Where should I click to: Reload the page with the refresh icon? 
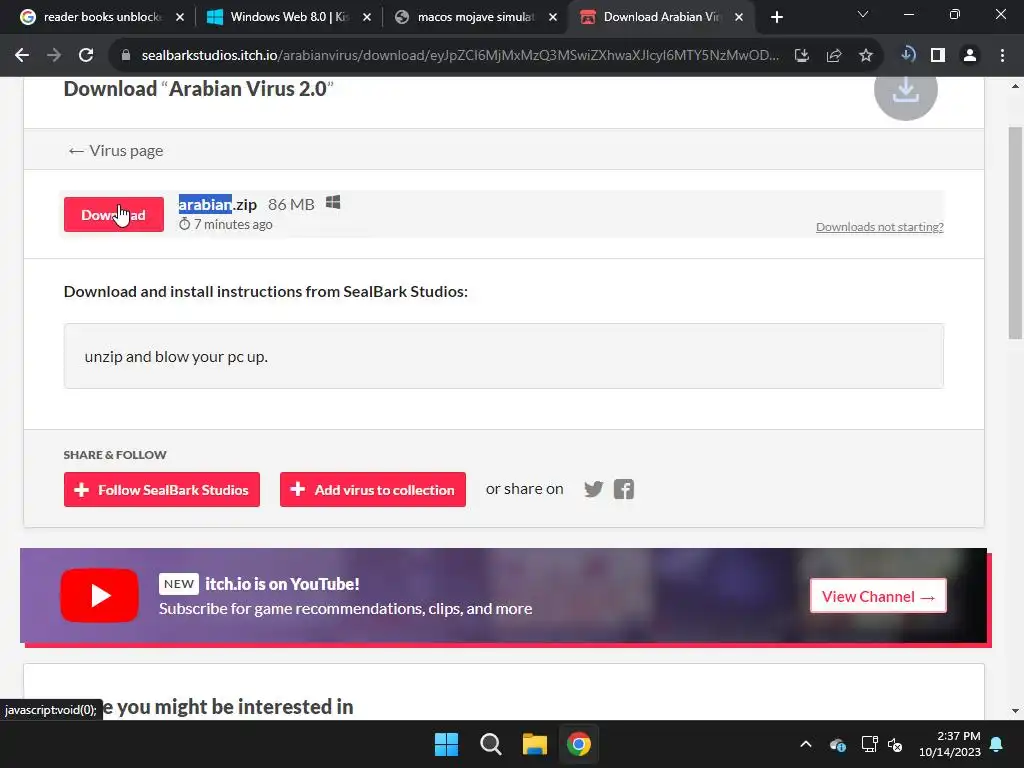86,56
